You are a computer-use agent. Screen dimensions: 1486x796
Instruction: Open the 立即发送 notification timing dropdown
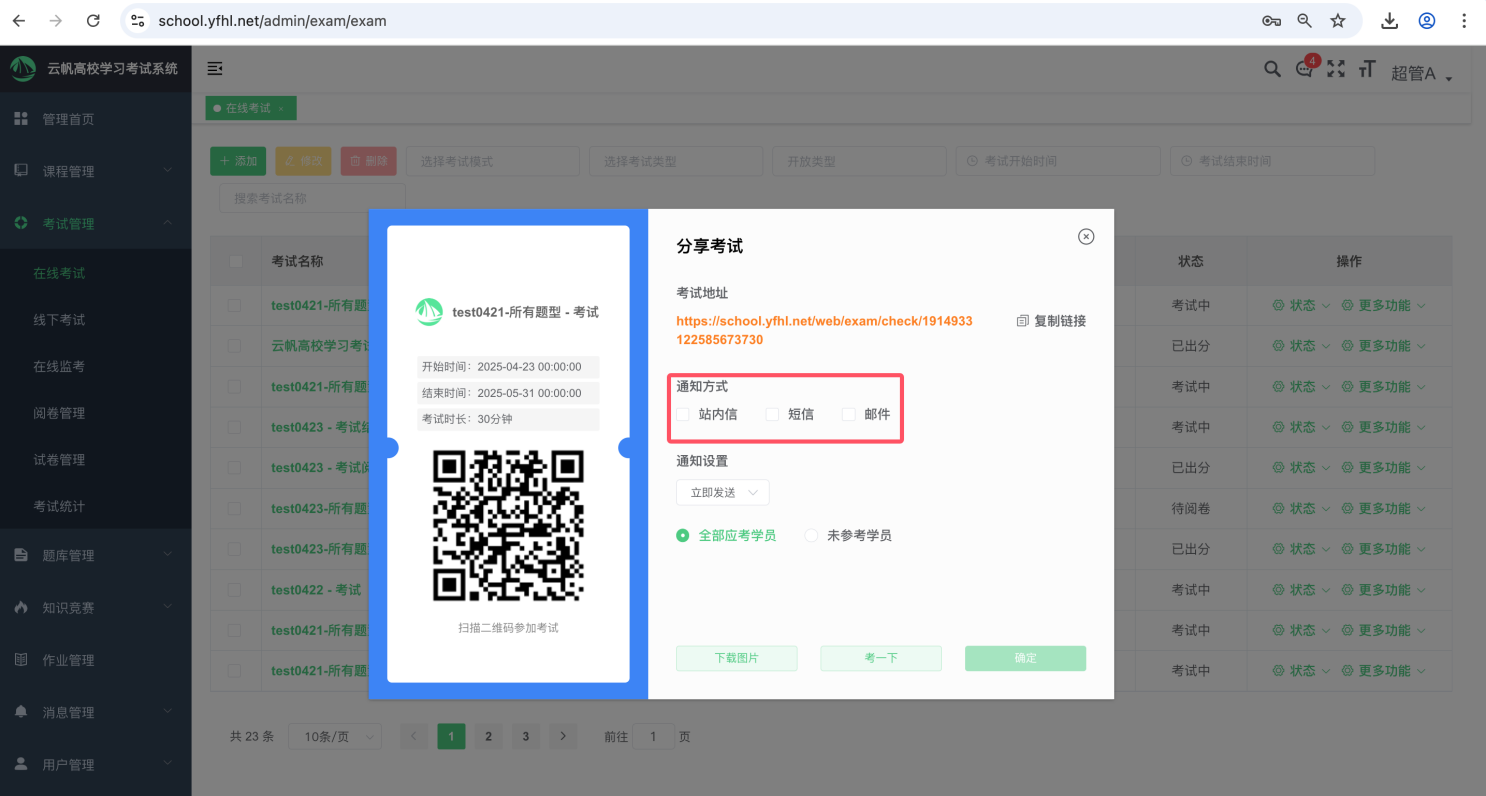(723, 493)
